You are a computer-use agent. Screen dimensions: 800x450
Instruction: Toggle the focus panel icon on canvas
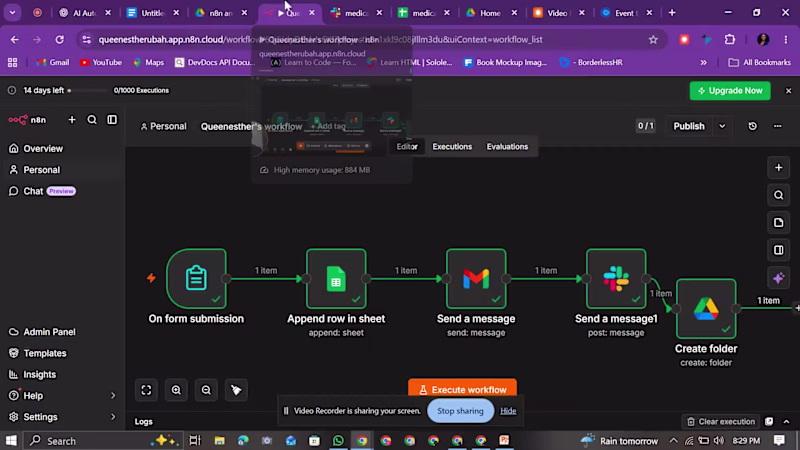[x=779, y=251]
